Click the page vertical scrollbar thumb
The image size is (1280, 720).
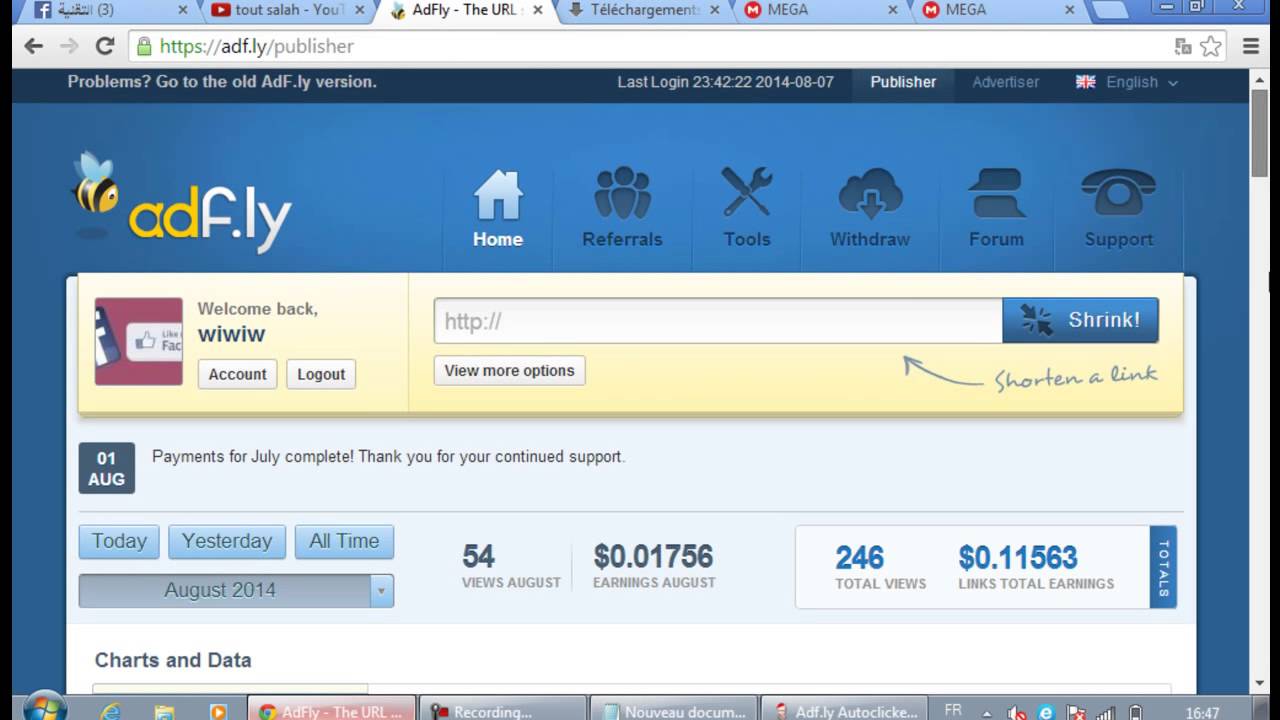1260,135
